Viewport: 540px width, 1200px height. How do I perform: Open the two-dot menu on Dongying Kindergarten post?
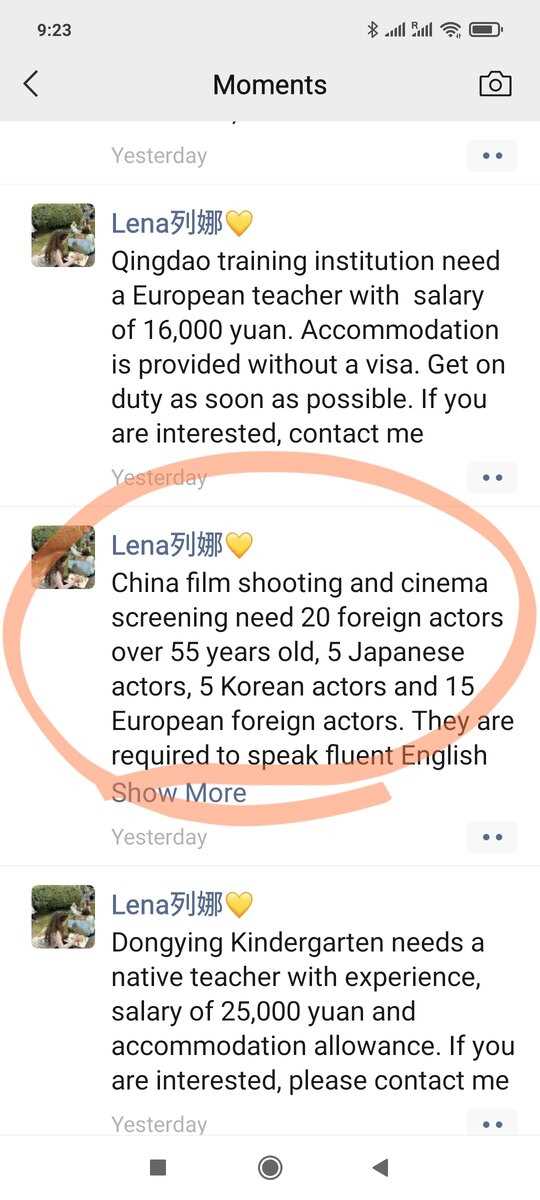pos(492,1124)
